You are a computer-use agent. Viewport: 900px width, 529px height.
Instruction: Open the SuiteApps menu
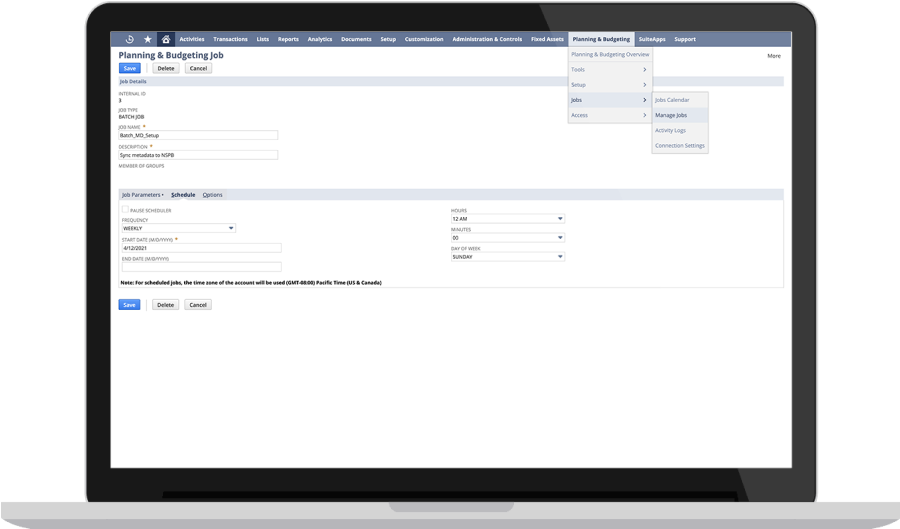coord(652,39)
